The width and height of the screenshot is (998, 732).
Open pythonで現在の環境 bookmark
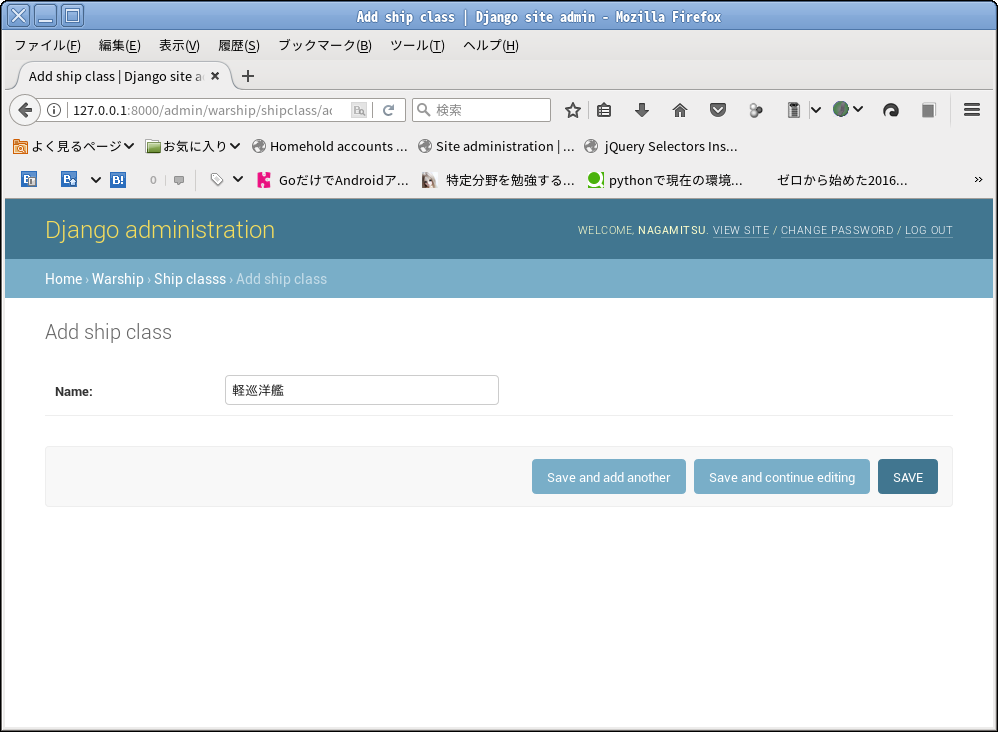[665, 180]
